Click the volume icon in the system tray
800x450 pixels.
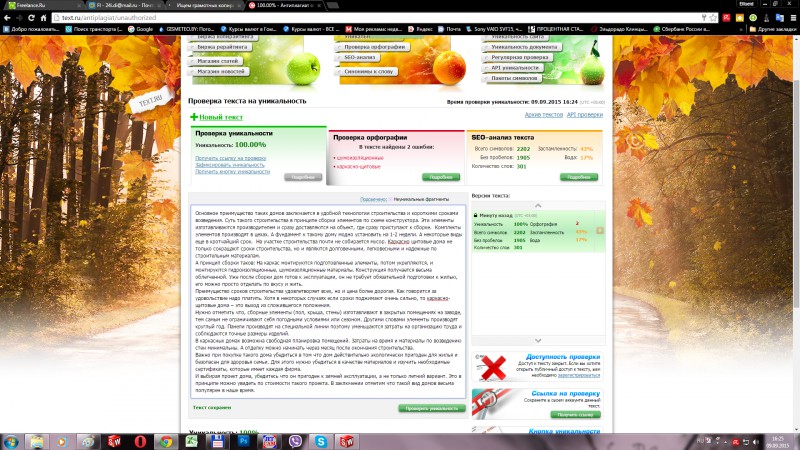[756, 441]
